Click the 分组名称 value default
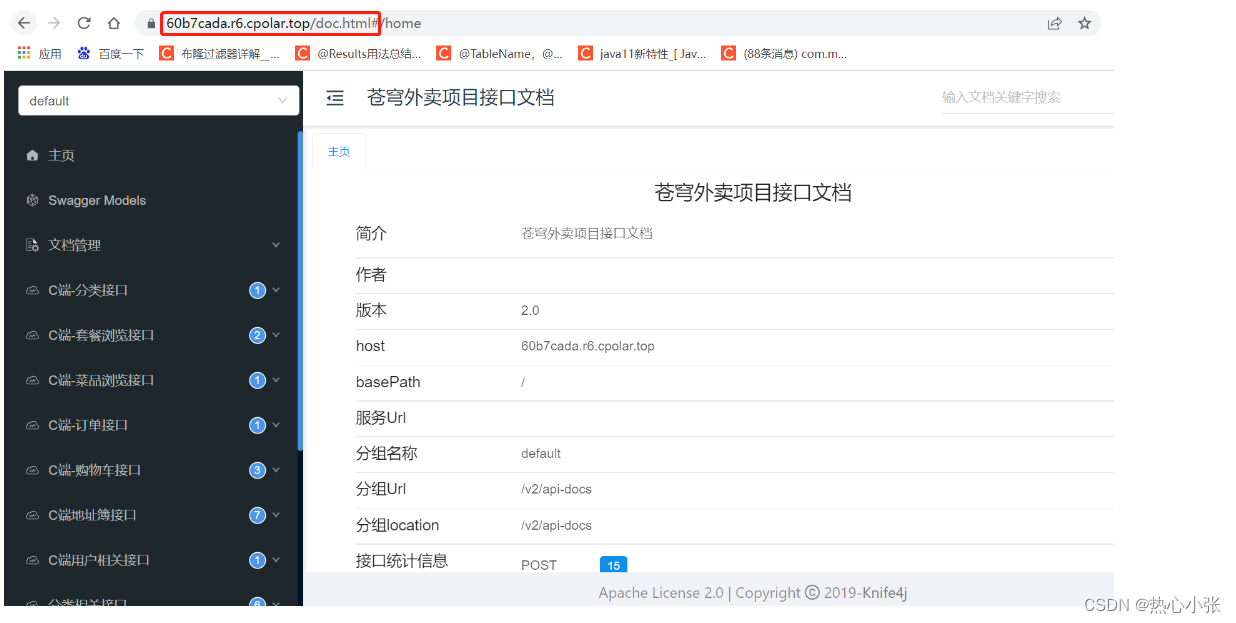 click(x=541, y=453)
